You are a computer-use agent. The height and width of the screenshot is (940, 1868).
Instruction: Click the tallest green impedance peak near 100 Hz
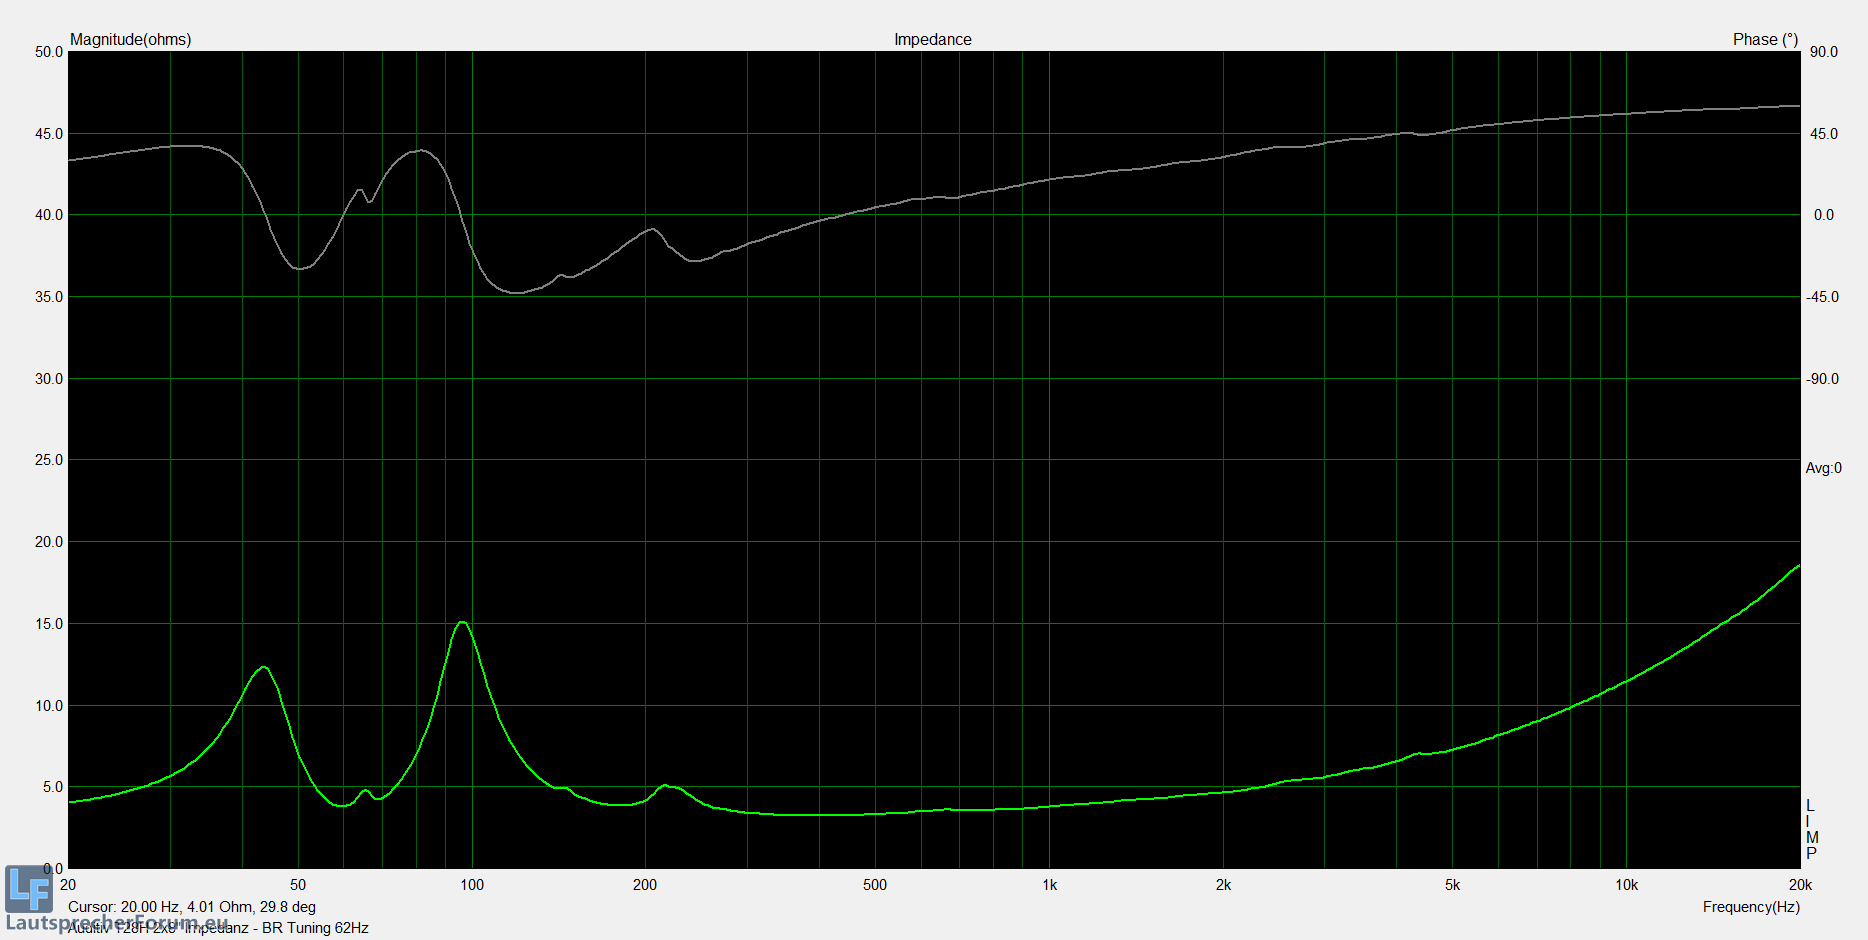point(462,623)
